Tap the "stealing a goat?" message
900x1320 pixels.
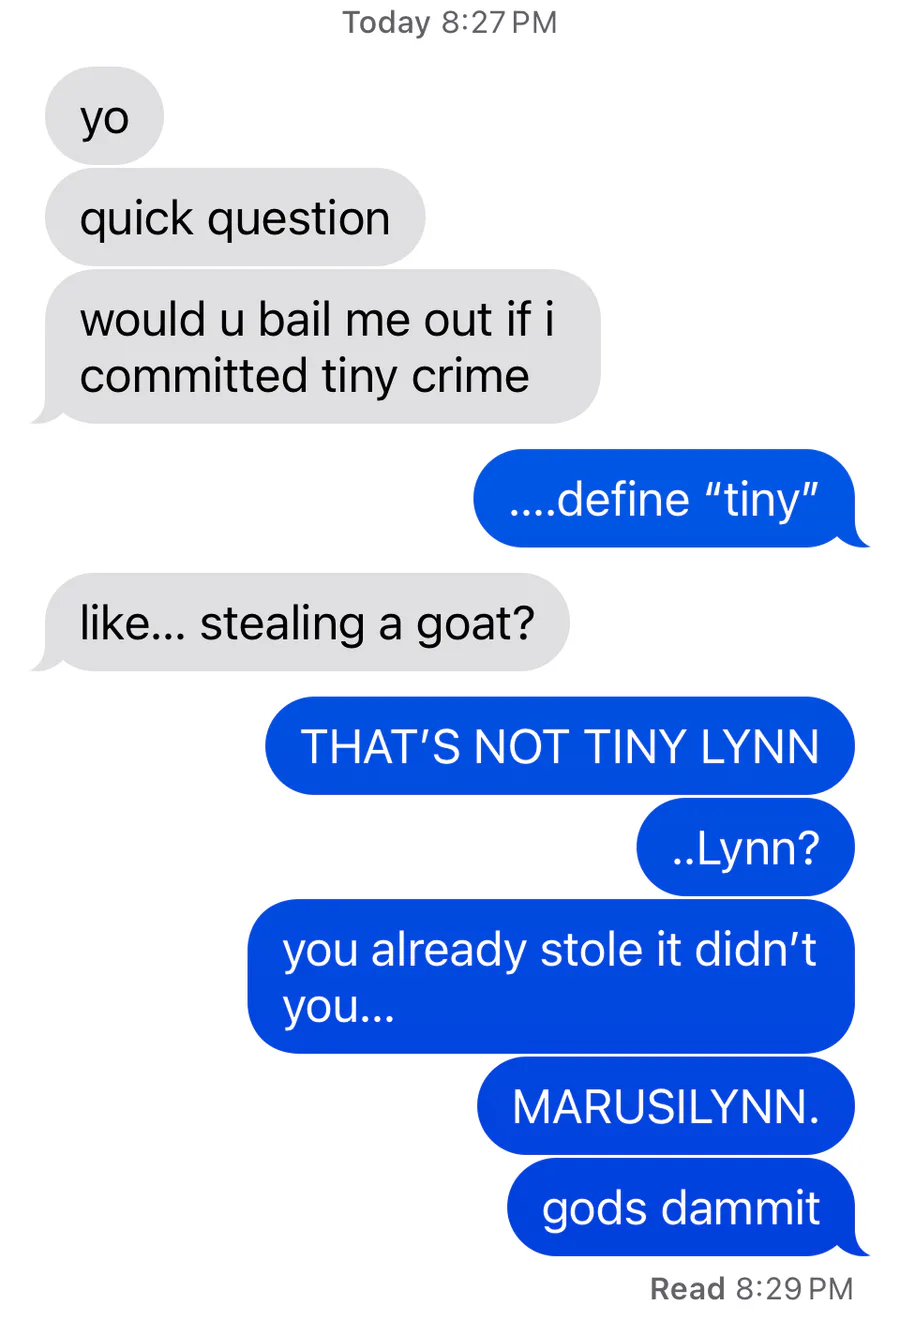coord(300,623)
